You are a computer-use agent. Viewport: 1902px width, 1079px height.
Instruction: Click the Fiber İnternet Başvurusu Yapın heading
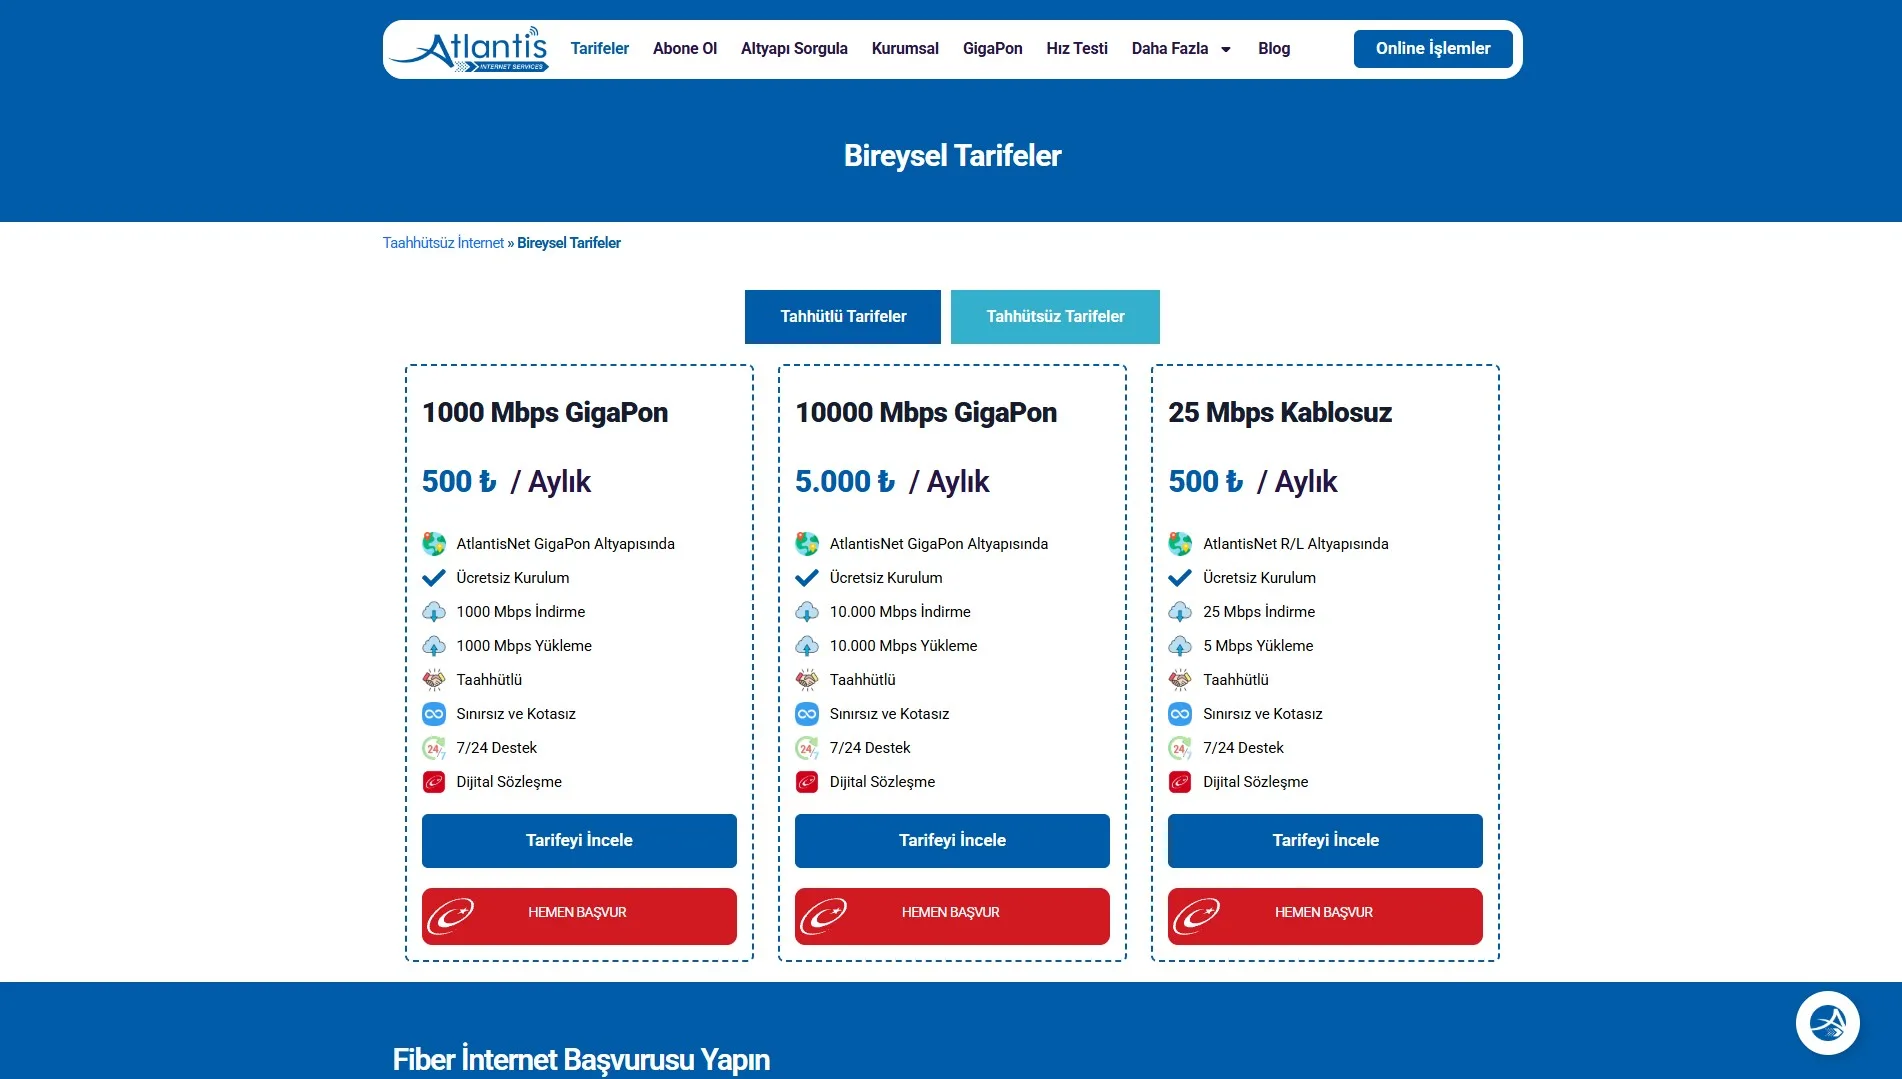[x=581, y=1060]
